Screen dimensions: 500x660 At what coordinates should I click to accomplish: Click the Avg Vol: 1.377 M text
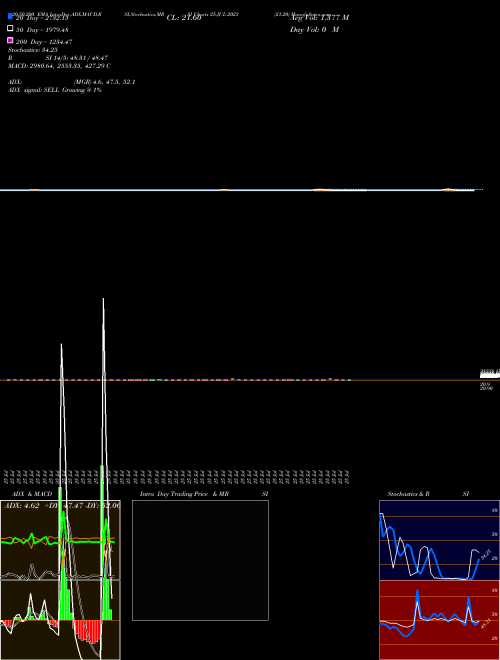[319, 18]
